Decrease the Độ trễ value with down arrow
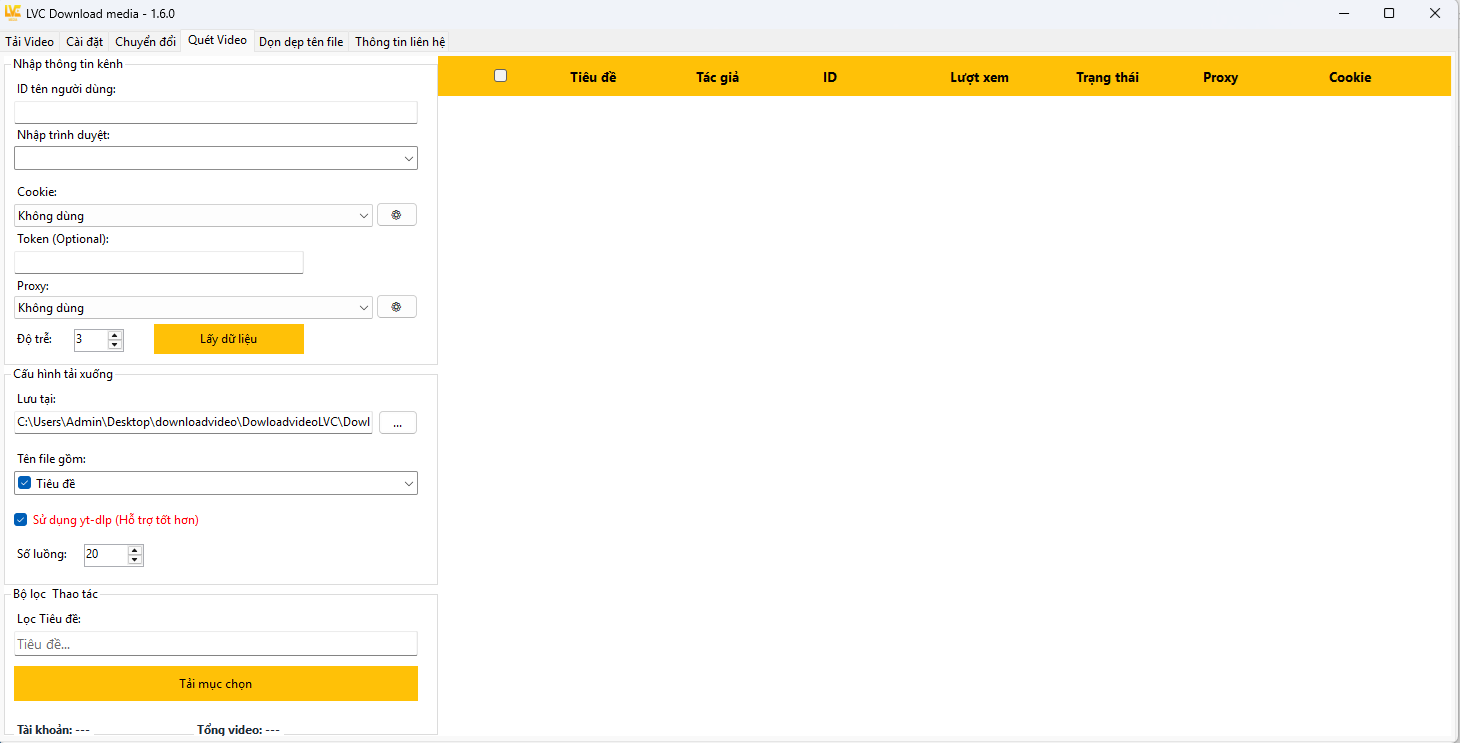 115,345
